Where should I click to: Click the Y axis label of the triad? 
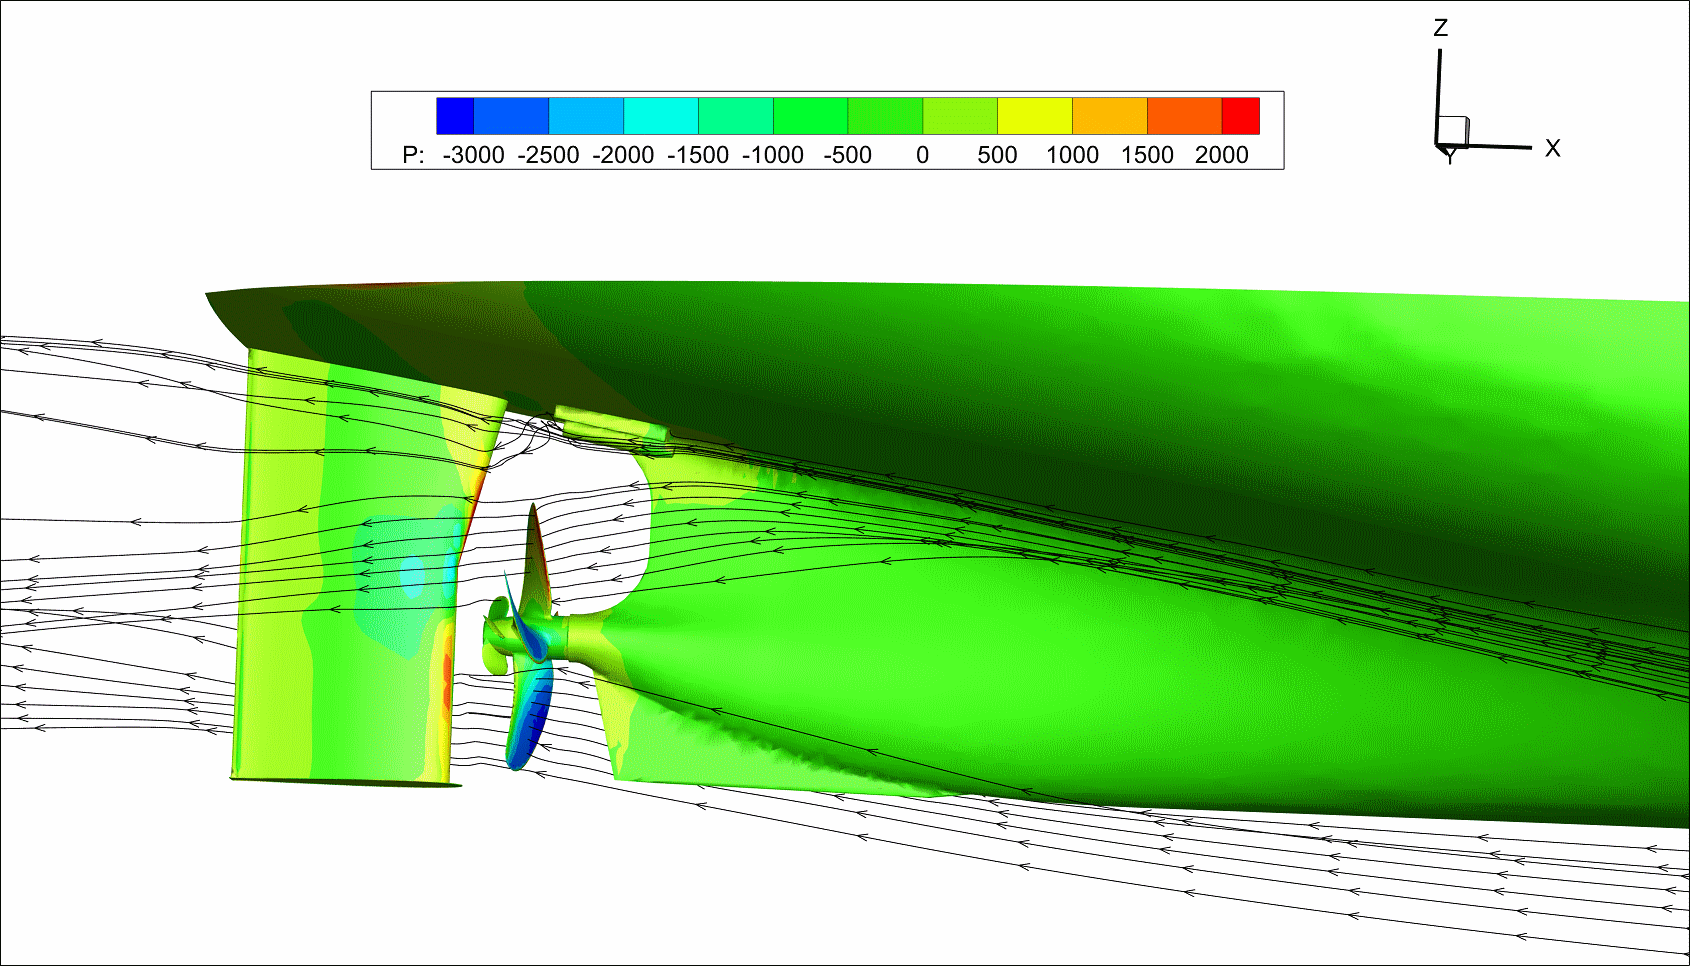tap(1449, 157)
